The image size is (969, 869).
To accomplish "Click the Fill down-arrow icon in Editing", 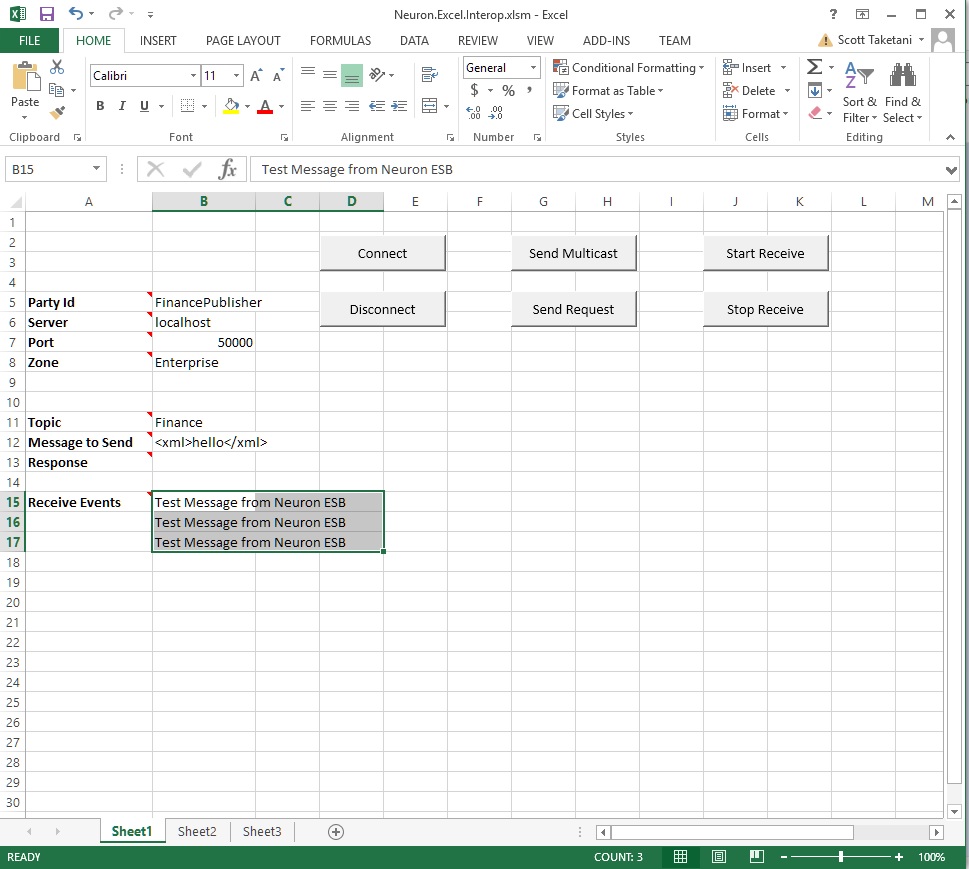I will (x=815, y=91).
